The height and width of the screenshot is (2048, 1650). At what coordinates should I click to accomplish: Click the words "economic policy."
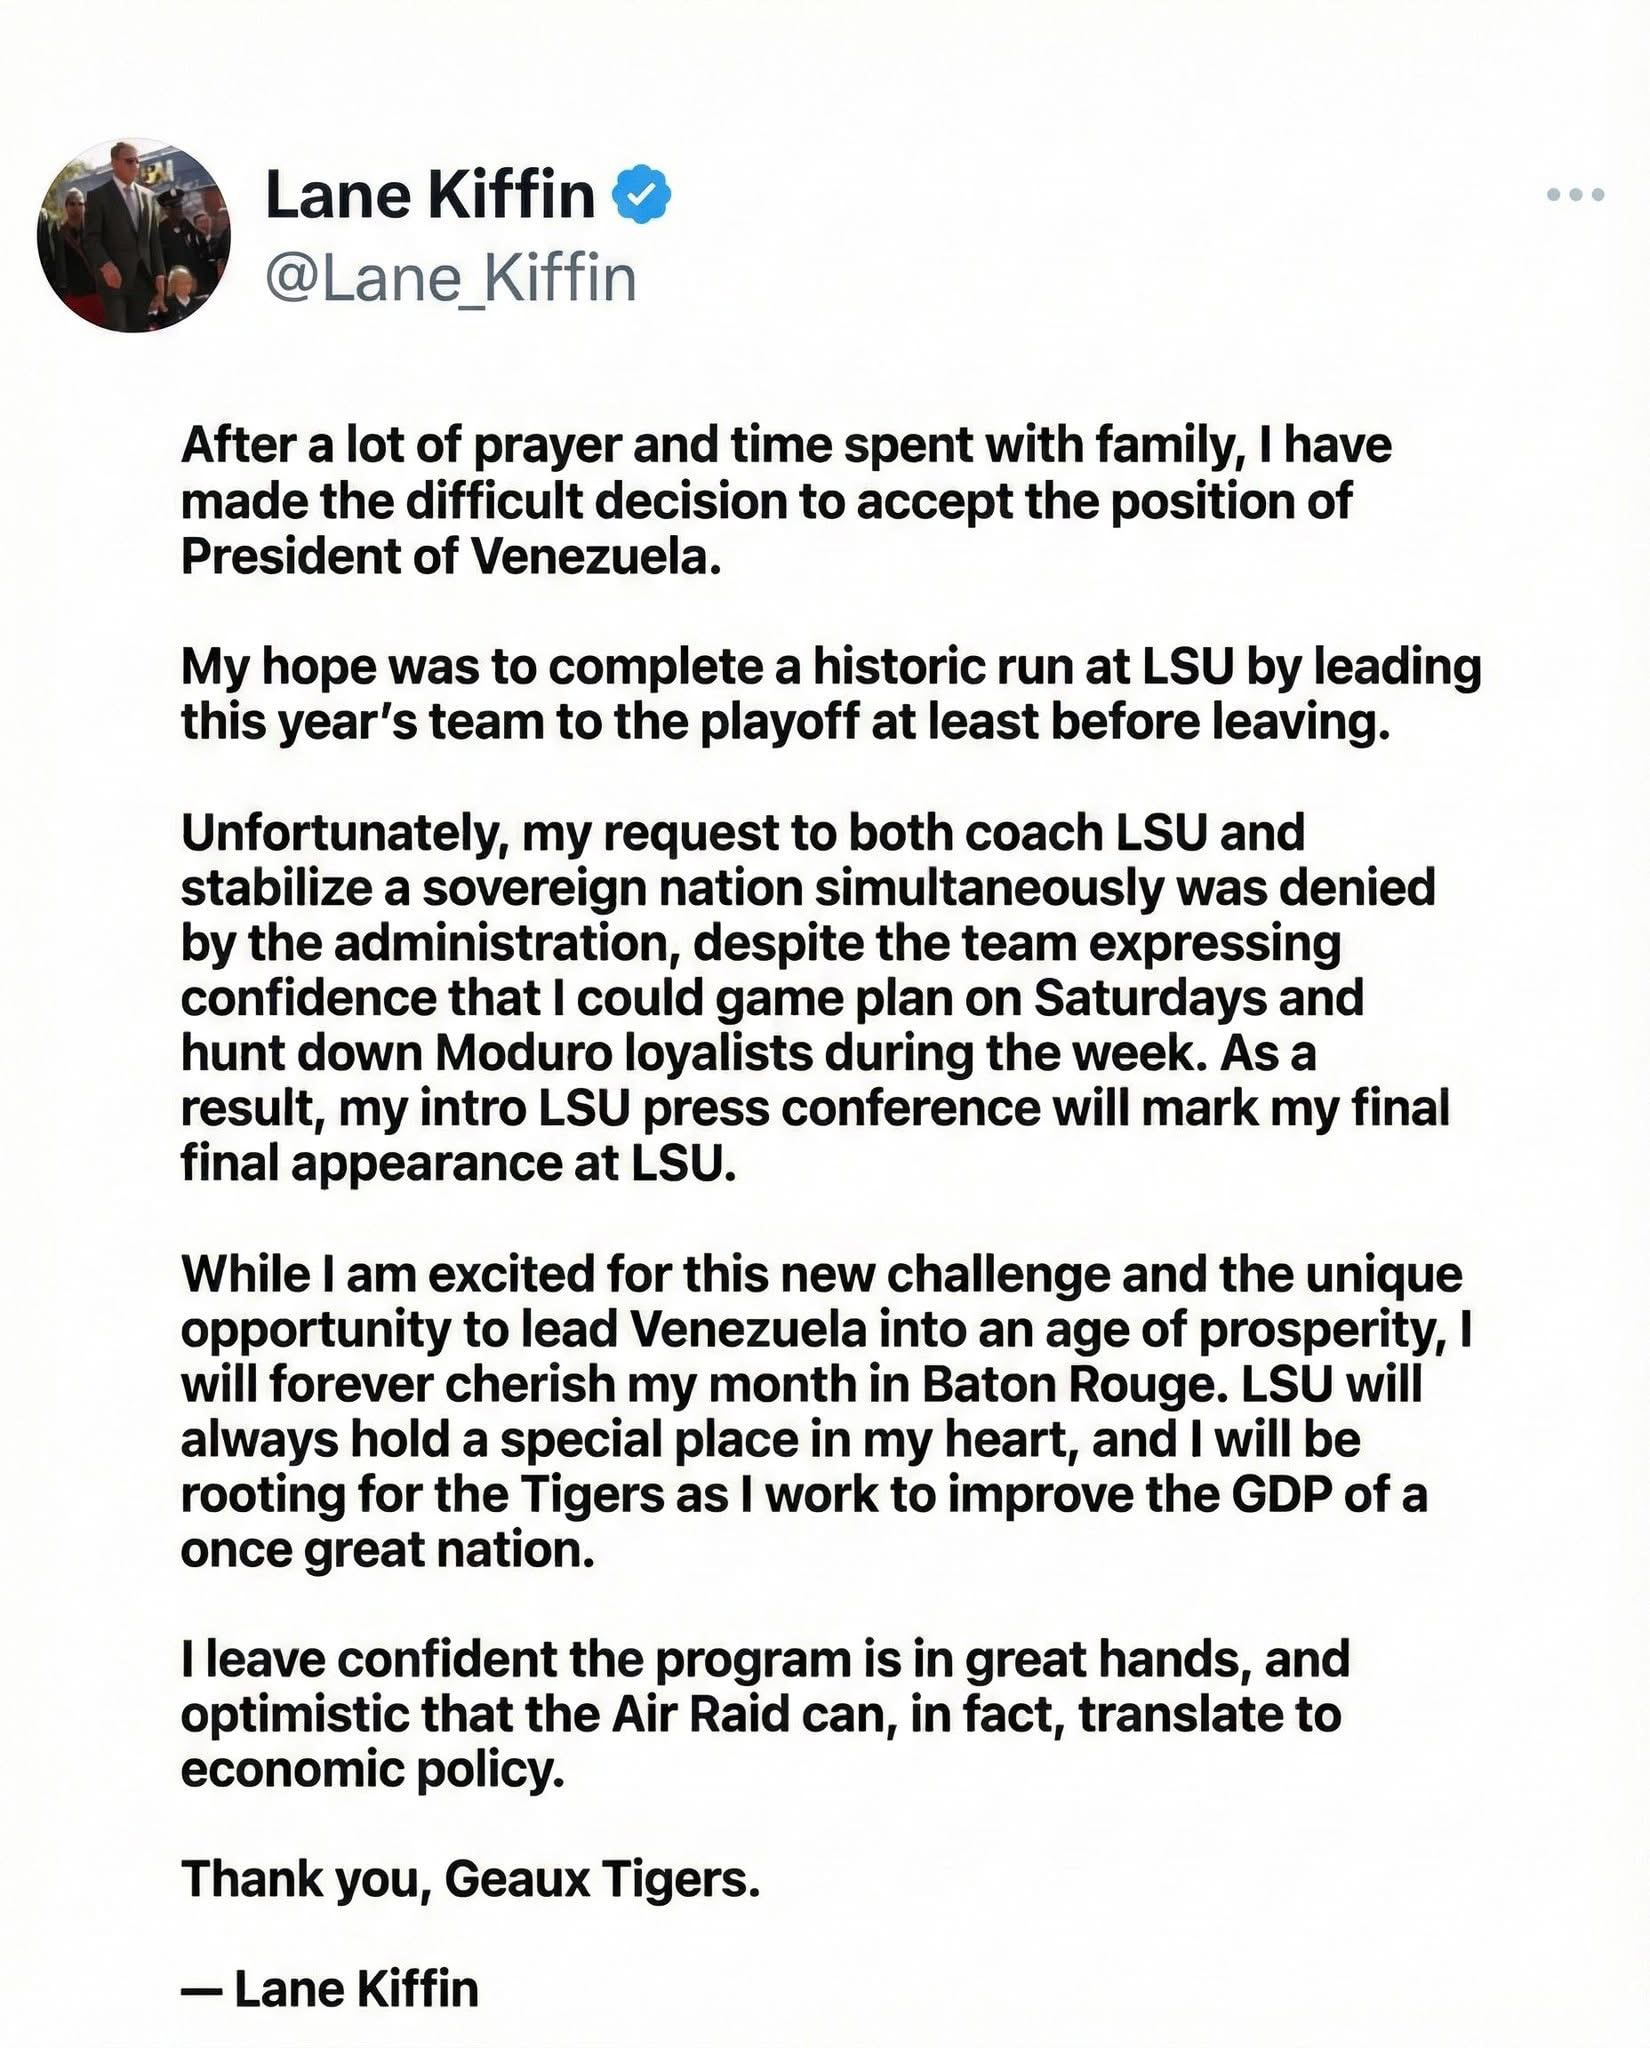(x=373, y=1769)
